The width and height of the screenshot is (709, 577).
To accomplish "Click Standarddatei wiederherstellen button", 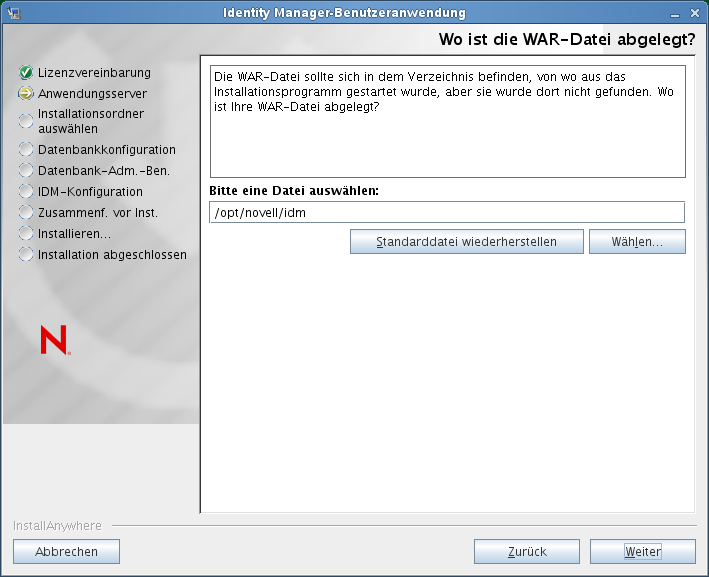I will point(467,241).
